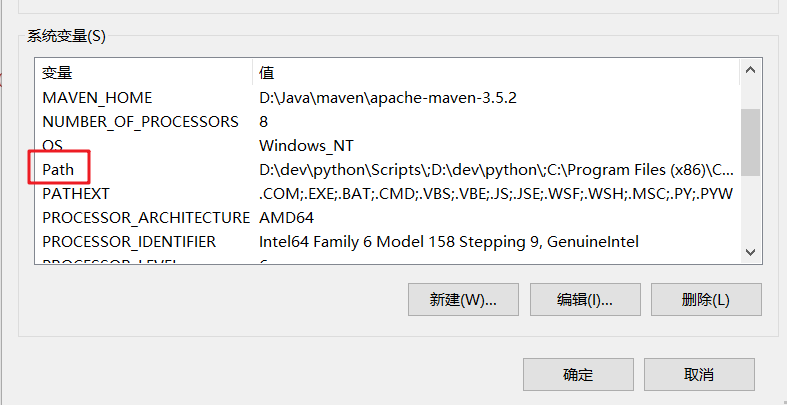The height and width of the screenshot is (405, 787).
Task: Click the Path value starting with D:\dev\python
Action: pos(496,170)
